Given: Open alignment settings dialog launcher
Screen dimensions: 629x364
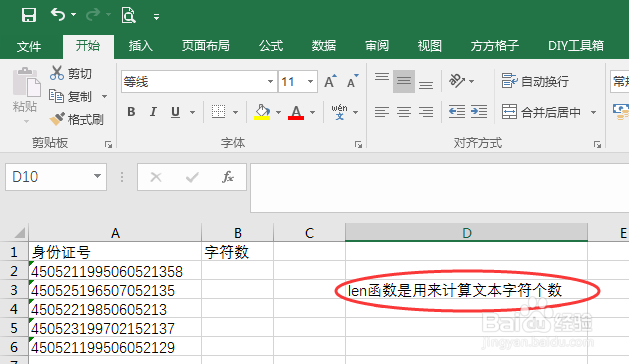Looking at the screenshot, I should [x=597, y=144].
